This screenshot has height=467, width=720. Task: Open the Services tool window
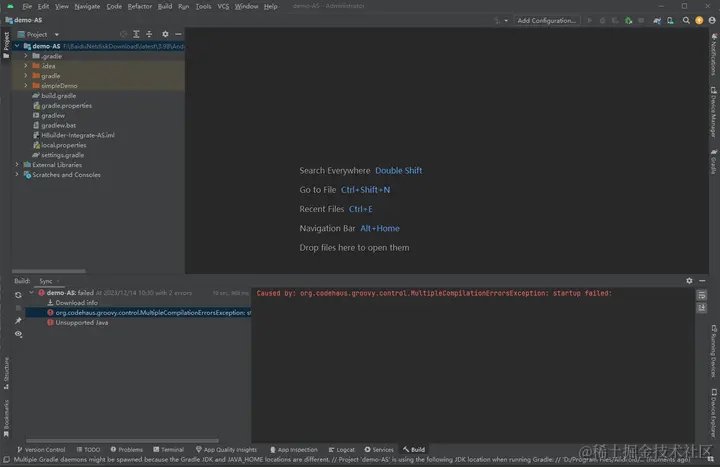tap(379, 450)
